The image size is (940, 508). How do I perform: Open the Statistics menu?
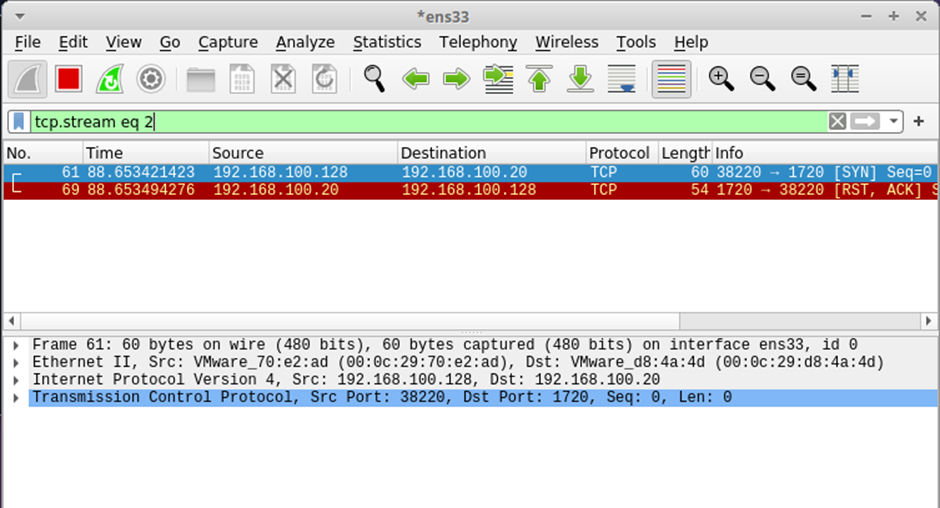(387, 42)
